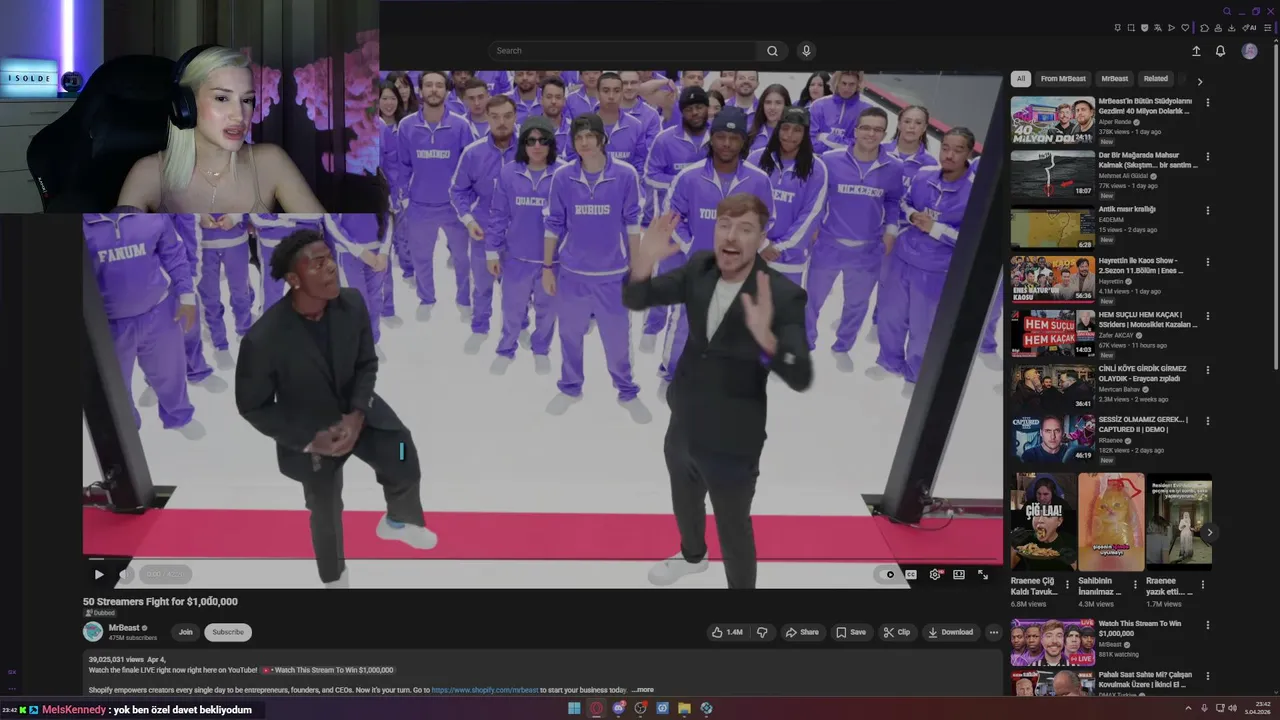The width and height of the screenshot is (1280, 720).
Task: Select the From MrBeast filter chip
Action: click(x=1063, y=79)
